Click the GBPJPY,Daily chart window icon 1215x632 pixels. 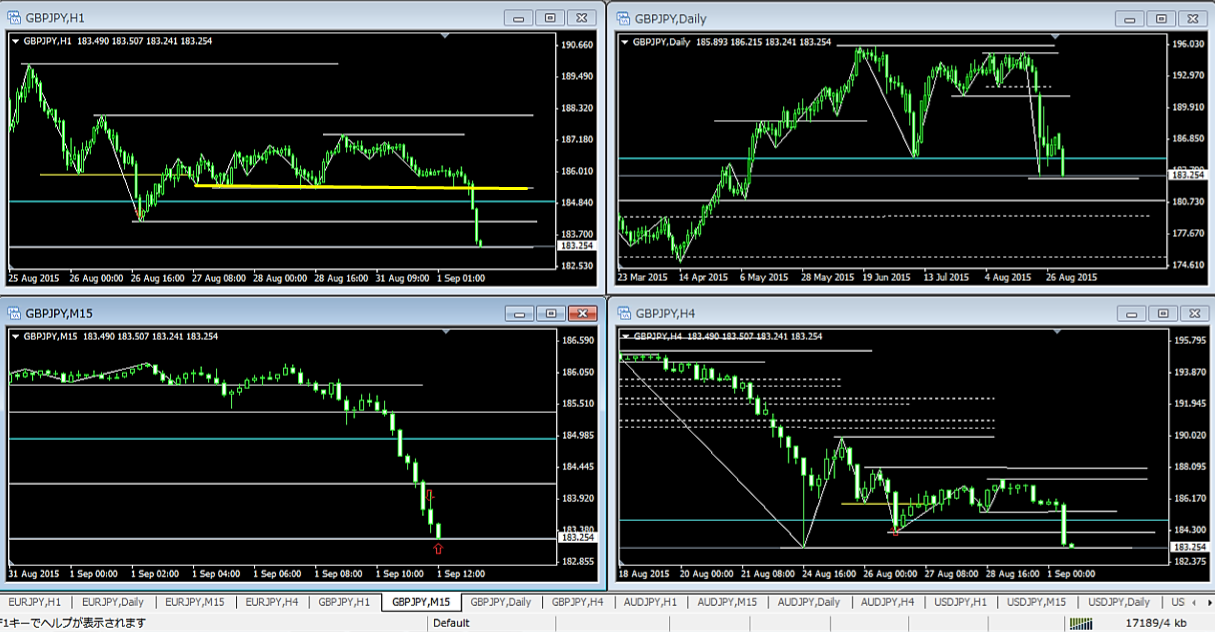tap(623, 17)
